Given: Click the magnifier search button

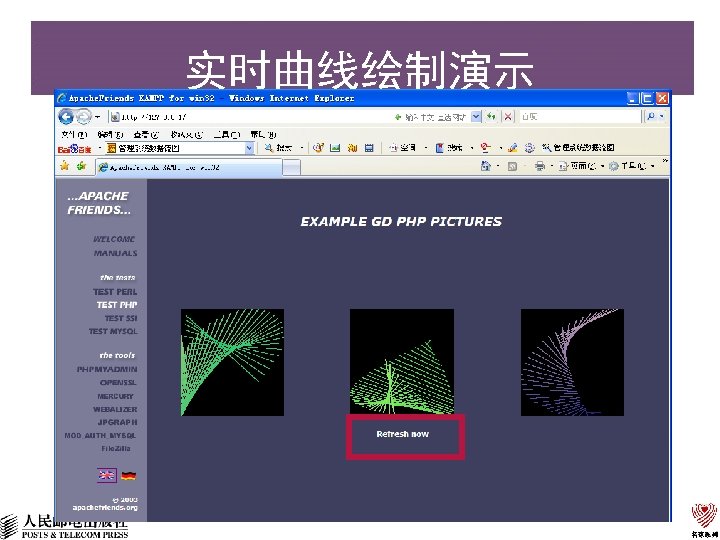Looking at the screenshot, I should pyautogui.click(x=650, y=117).
